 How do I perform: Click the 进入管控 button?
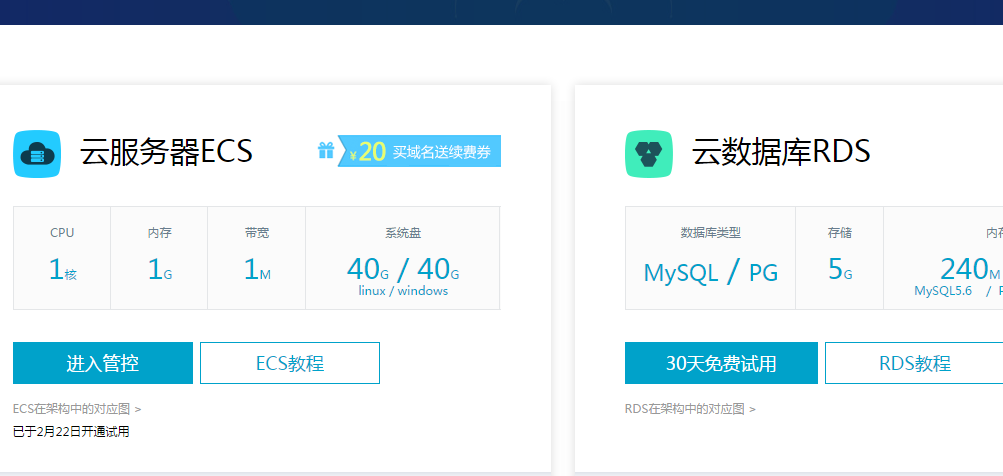point(103,363)
